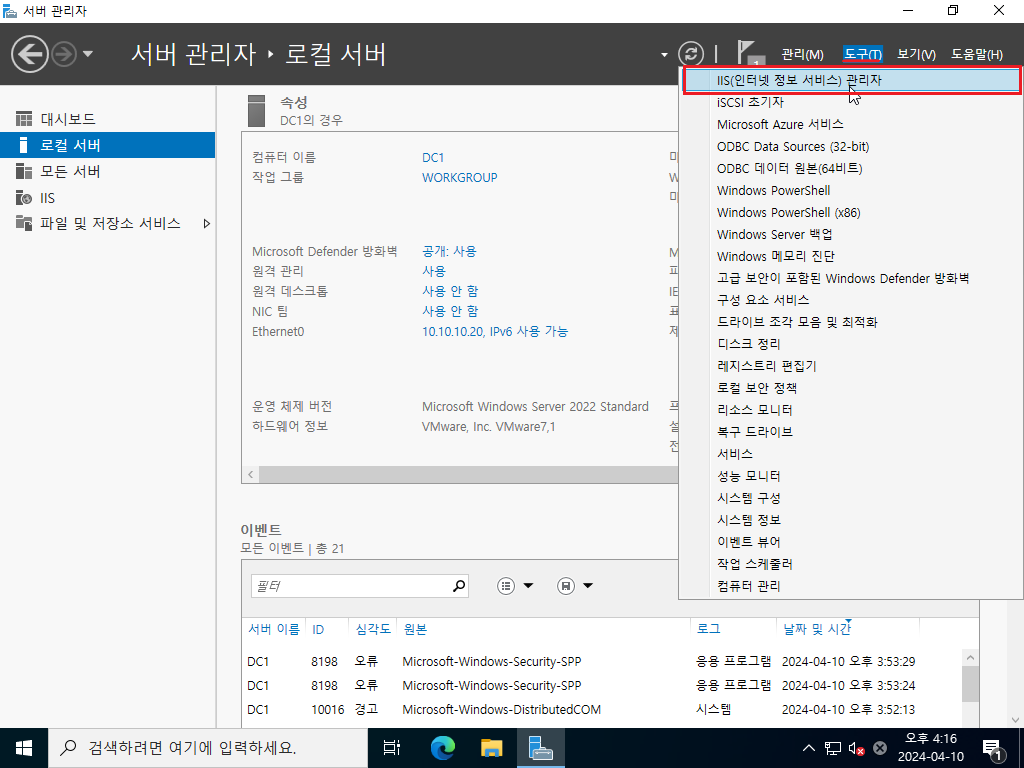
Task: Open the notifications flag icon
Action: click(x=750, y=54)
